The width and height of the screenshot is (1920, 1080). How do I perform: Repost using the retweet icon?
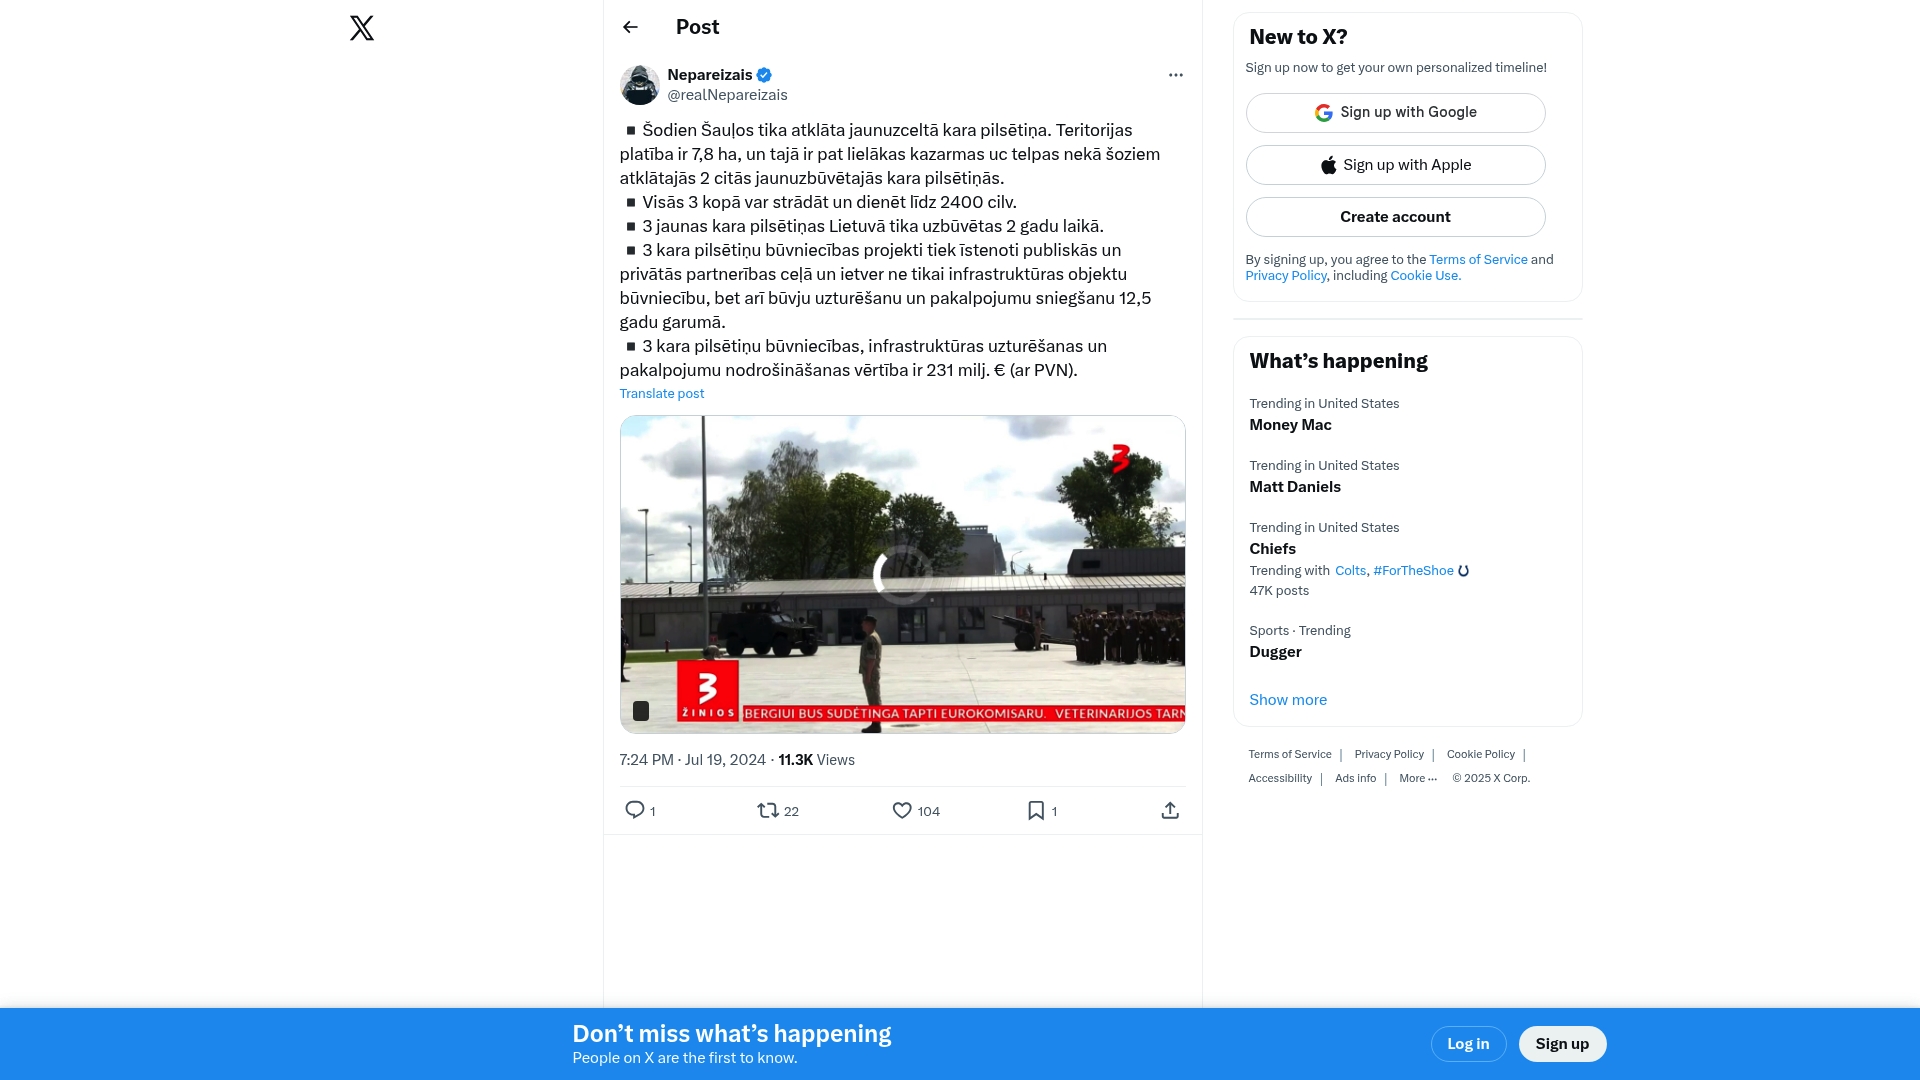click(x=768, y=810)
